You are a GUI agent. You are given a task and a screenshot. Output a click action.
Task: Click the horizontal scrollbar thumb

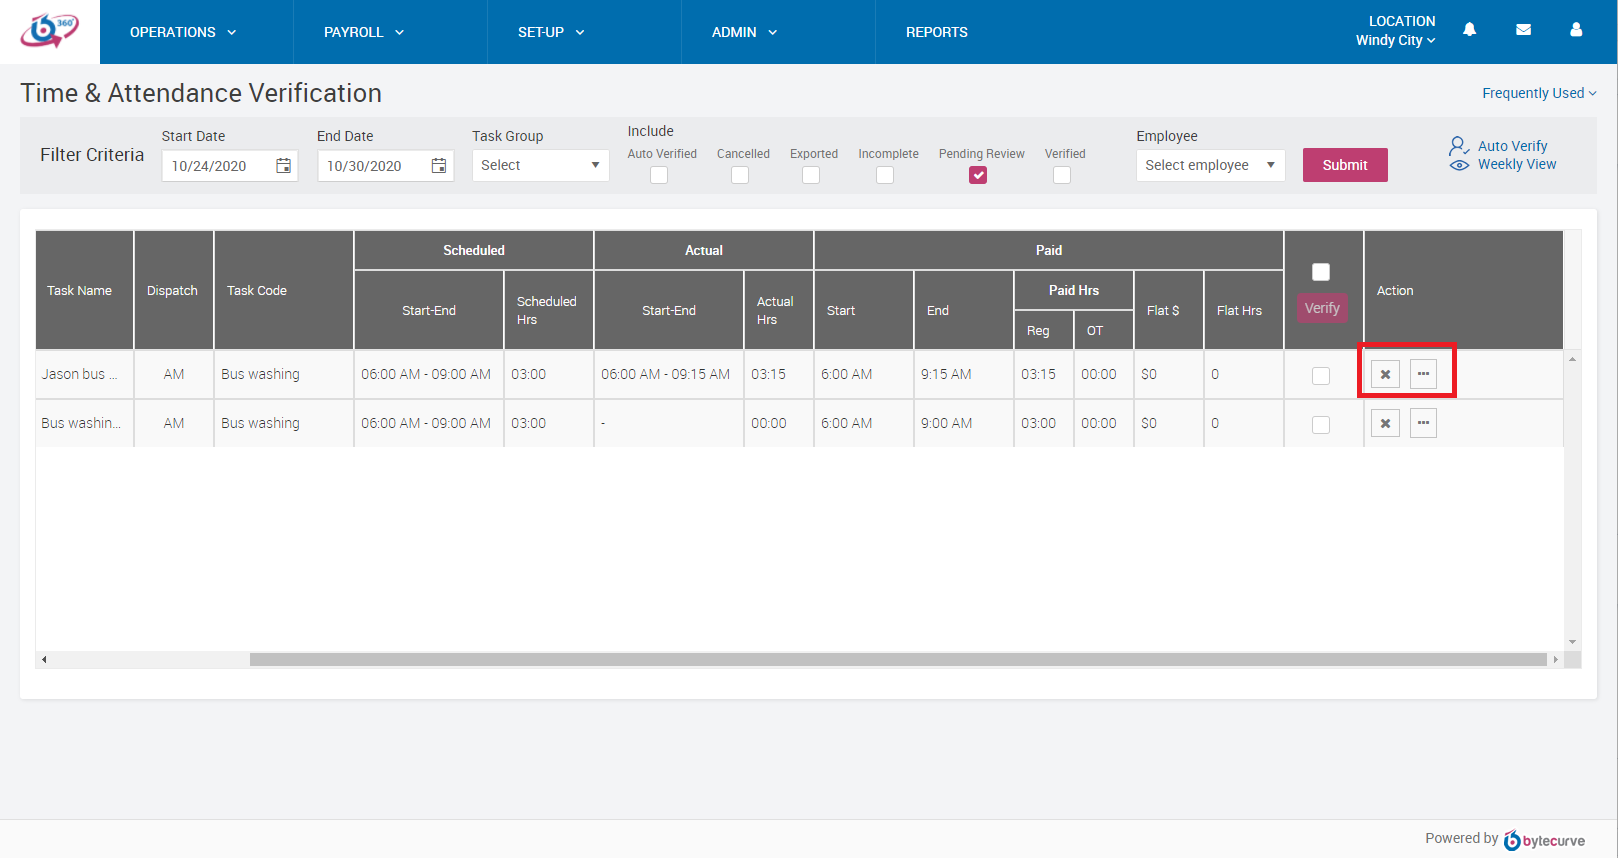[x=898, y=660]
